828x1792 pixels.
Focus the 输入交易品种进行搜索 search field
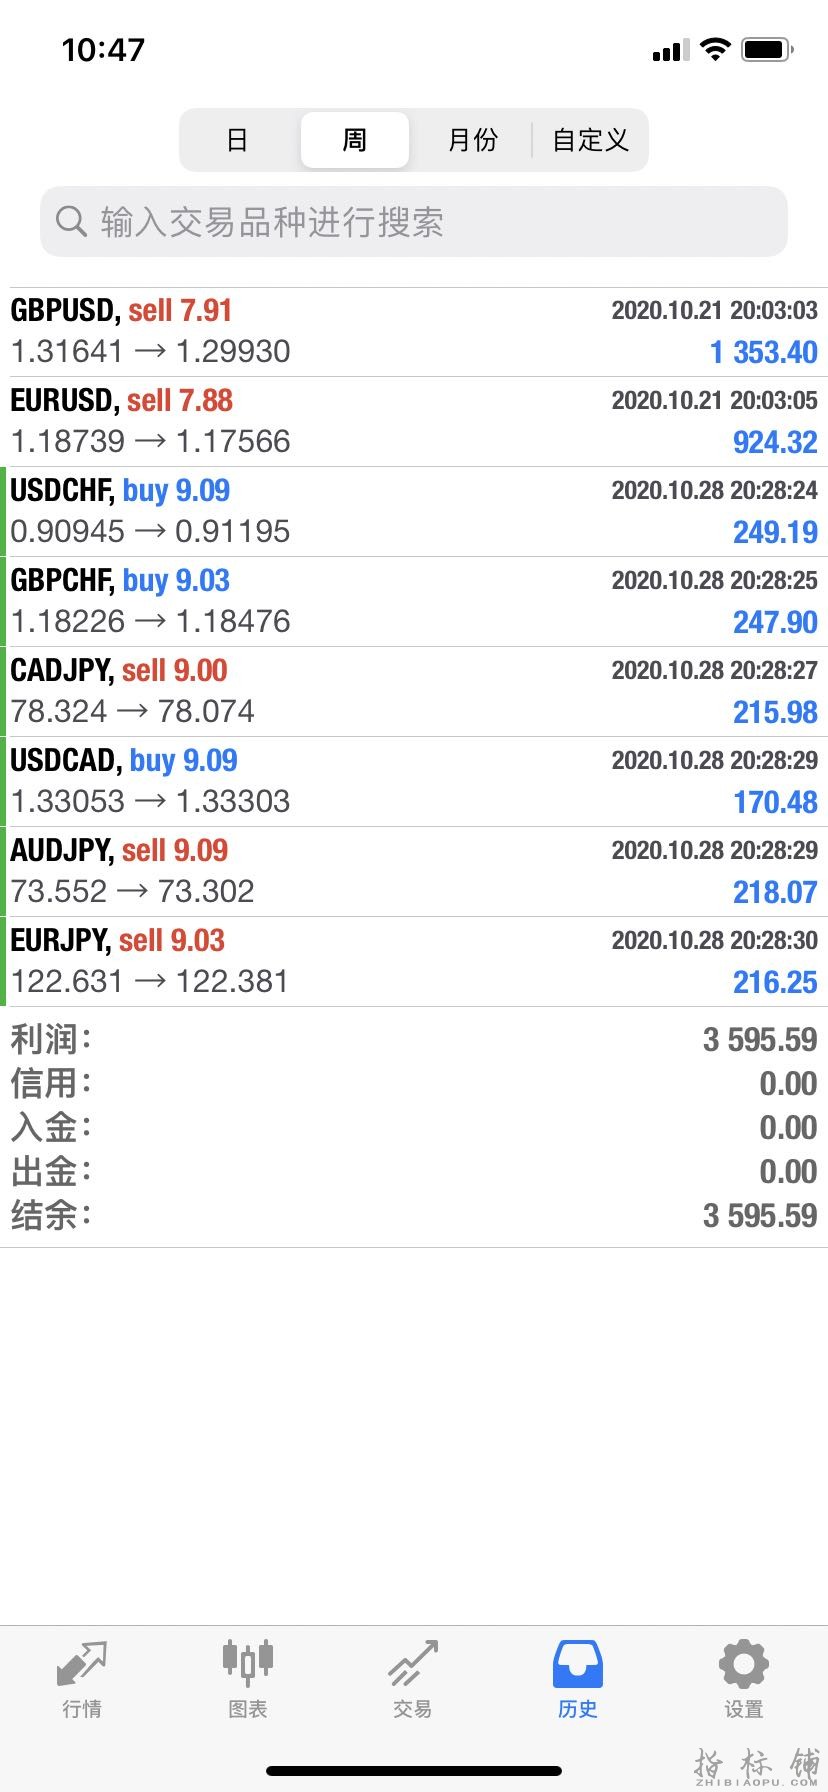[414, 221]
